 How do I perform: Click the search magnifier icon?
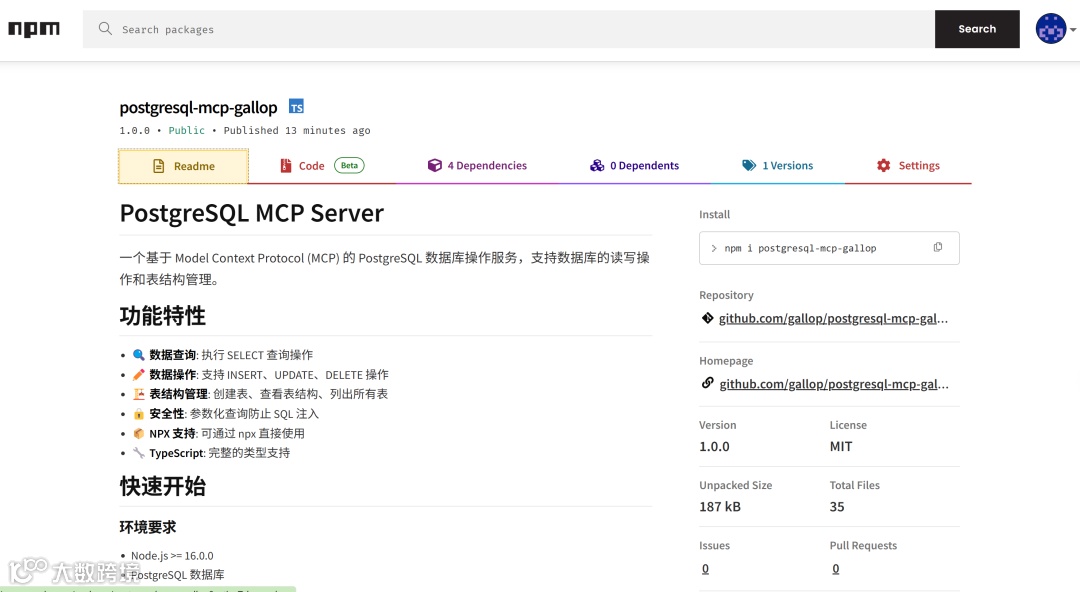click(105, 28)
